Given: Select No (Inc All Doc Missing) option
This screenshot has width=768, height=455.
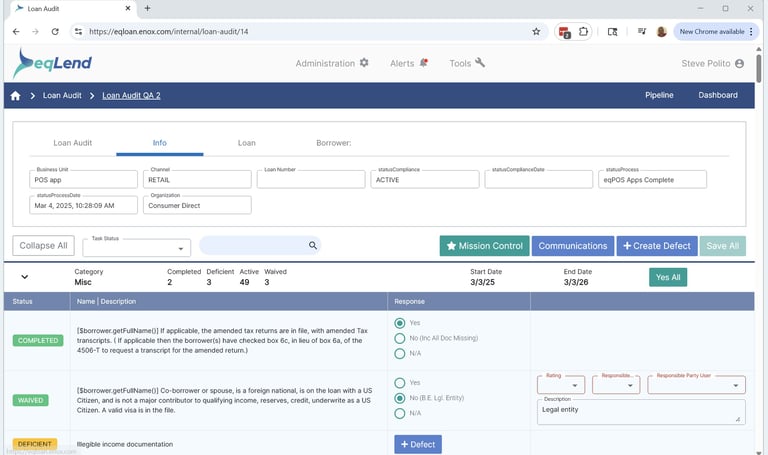Looking at the screenshot, I should 400,338.
